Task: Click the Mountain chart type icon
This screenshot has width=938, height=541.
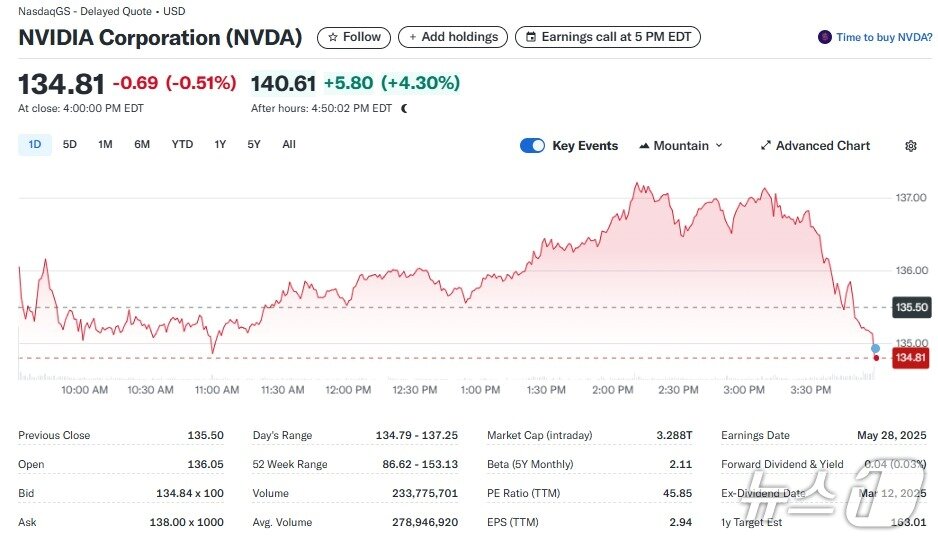Action: [643, 146]
